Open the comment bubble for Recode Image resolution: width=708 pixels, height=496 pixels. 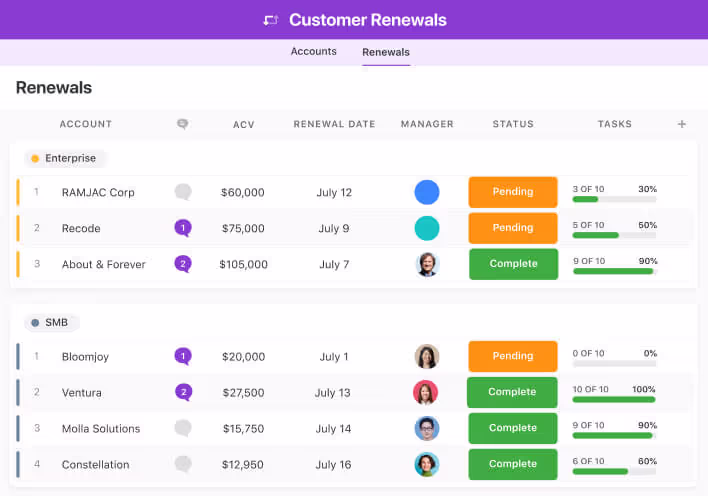[182, 228]
